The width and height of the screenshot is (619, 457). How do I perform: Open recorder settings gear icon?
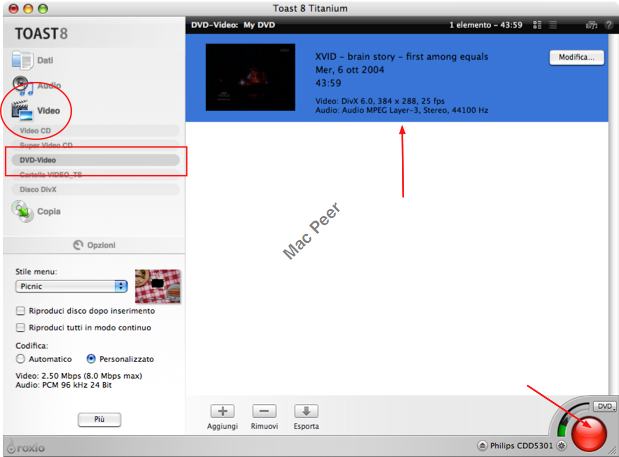click(561, 446)
